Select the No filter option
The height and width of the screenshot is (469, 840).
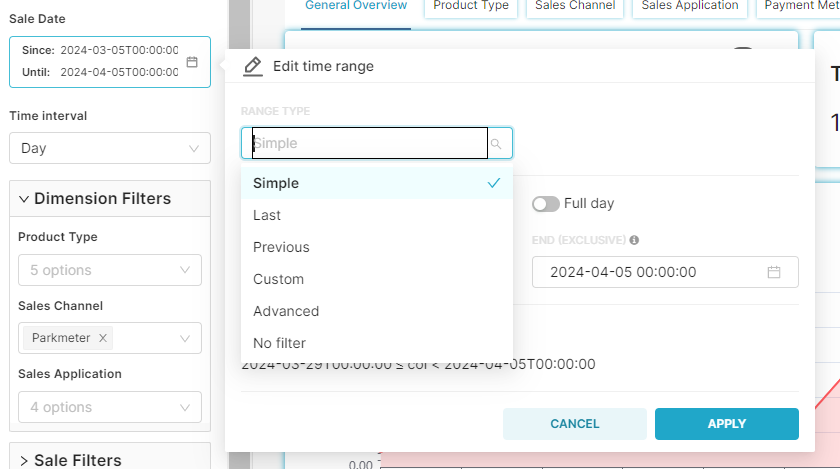click(x=377, y=343)
